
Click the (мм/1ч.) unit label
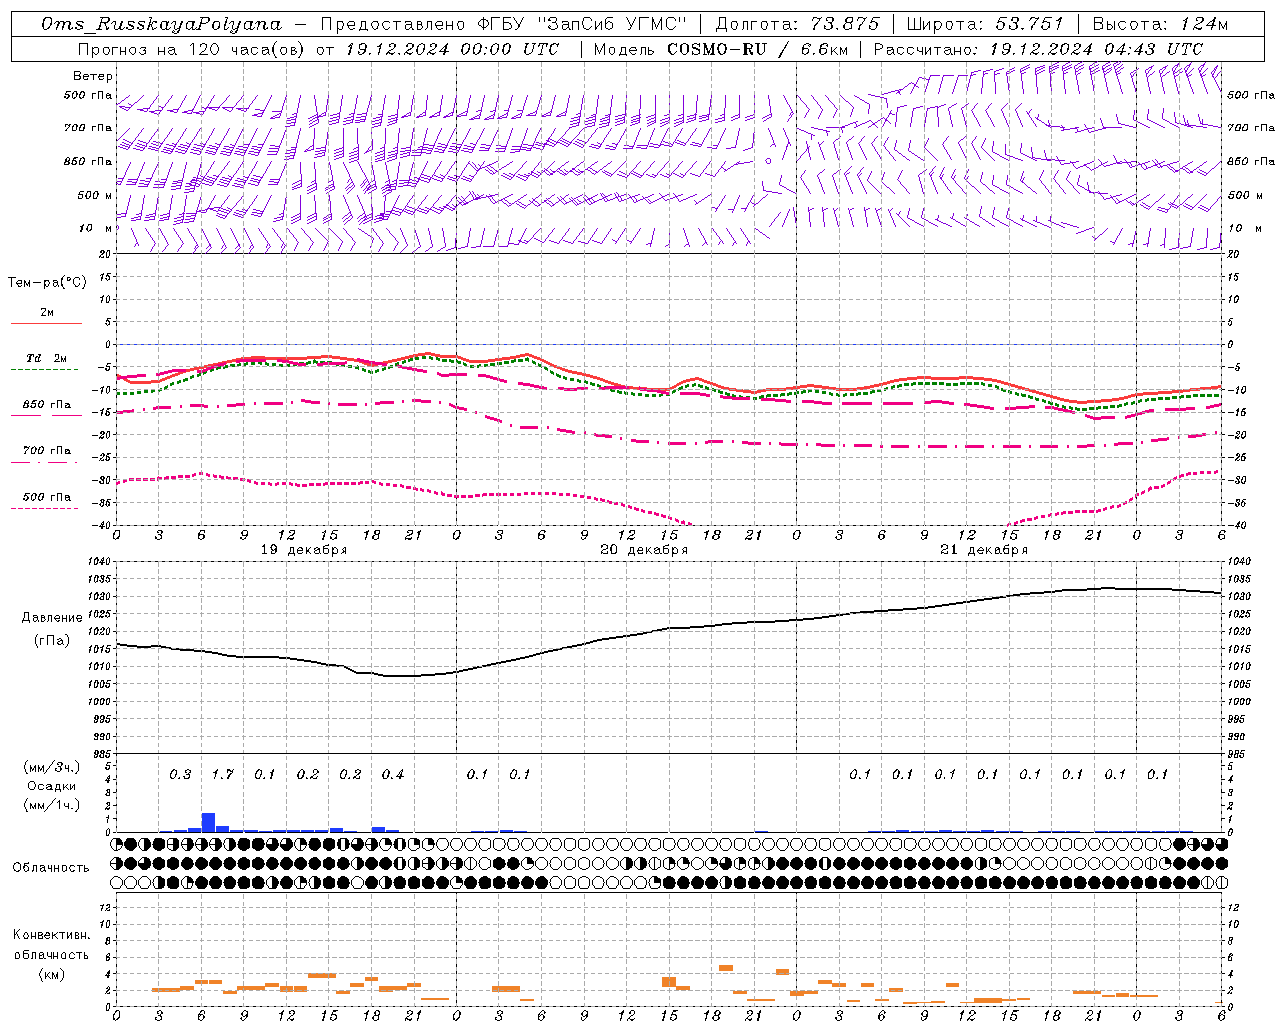click(51, 805)
